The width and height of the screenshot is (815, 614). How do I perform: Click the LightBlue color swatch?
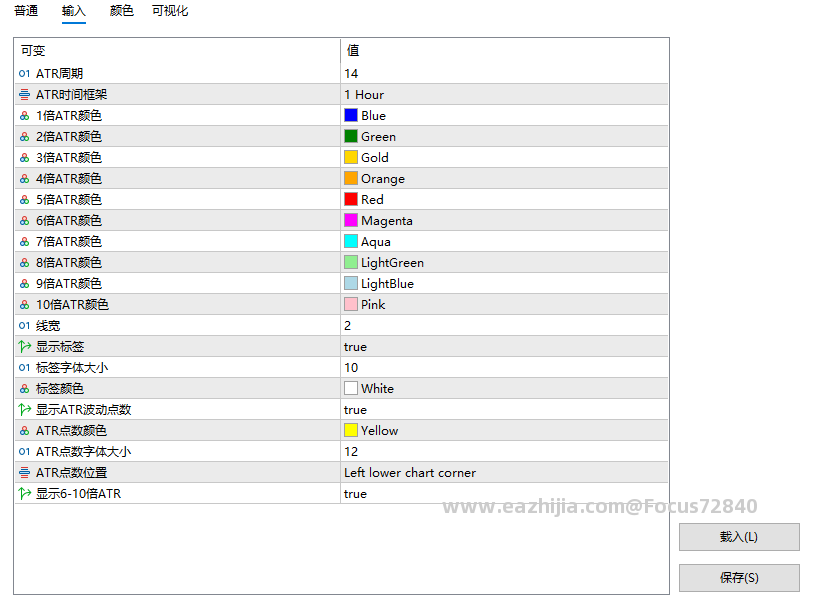click(x=351, y=283)
